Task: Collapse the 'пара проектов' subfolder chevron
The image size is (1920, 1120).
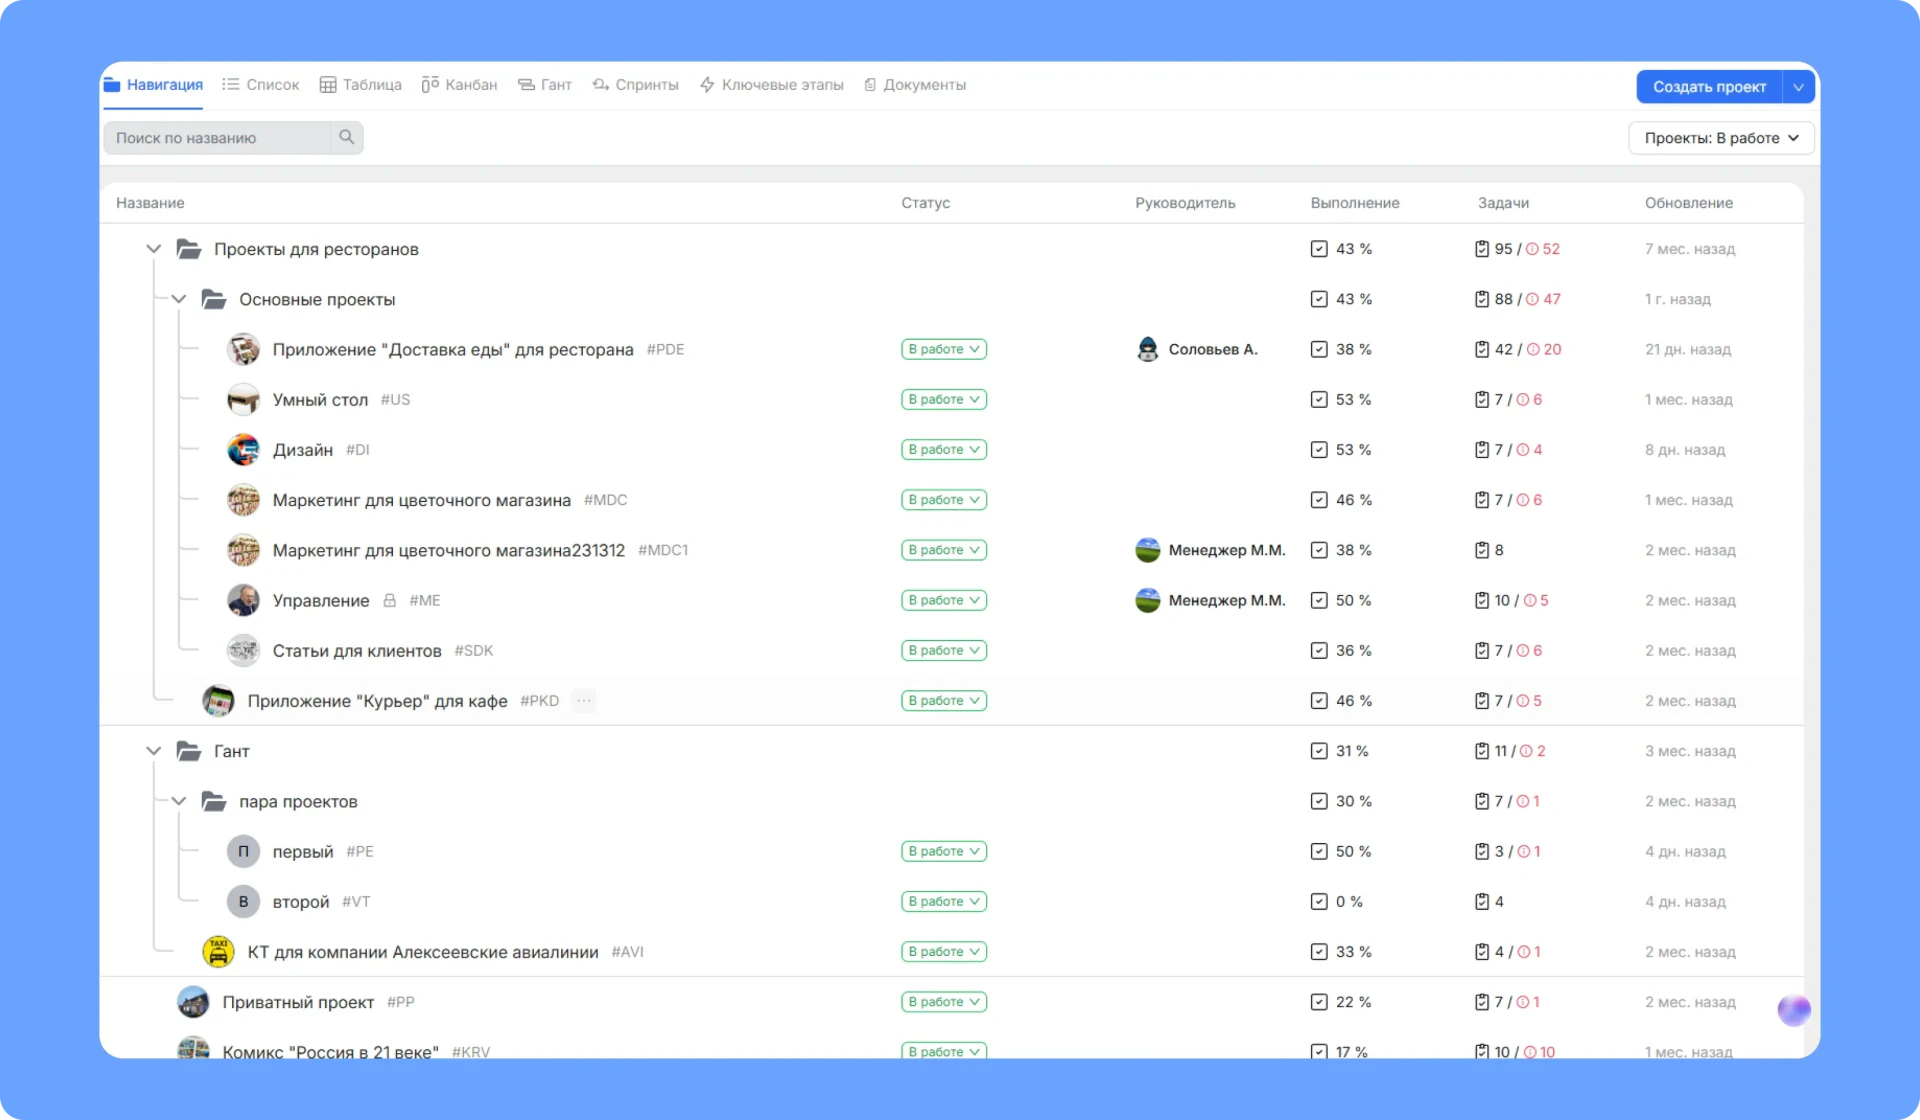Action: pos(178,800)
